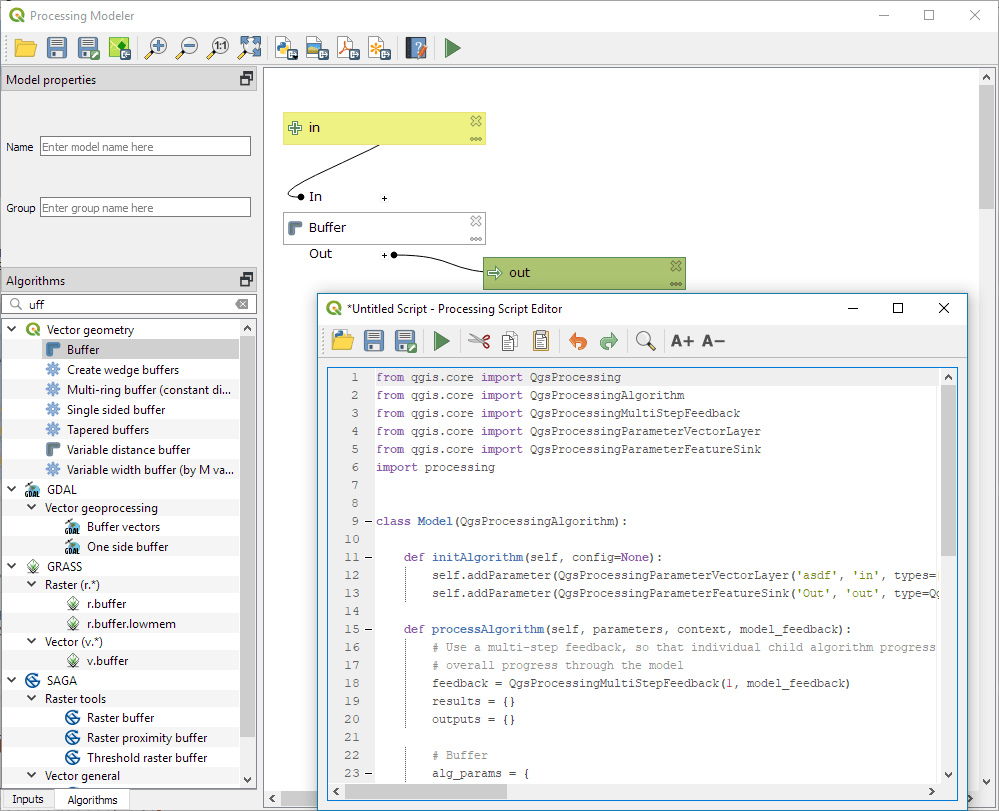
Task: Collapse Raster (r.*) subgroup
Action: pyautogui.click(x=31, y=584)
